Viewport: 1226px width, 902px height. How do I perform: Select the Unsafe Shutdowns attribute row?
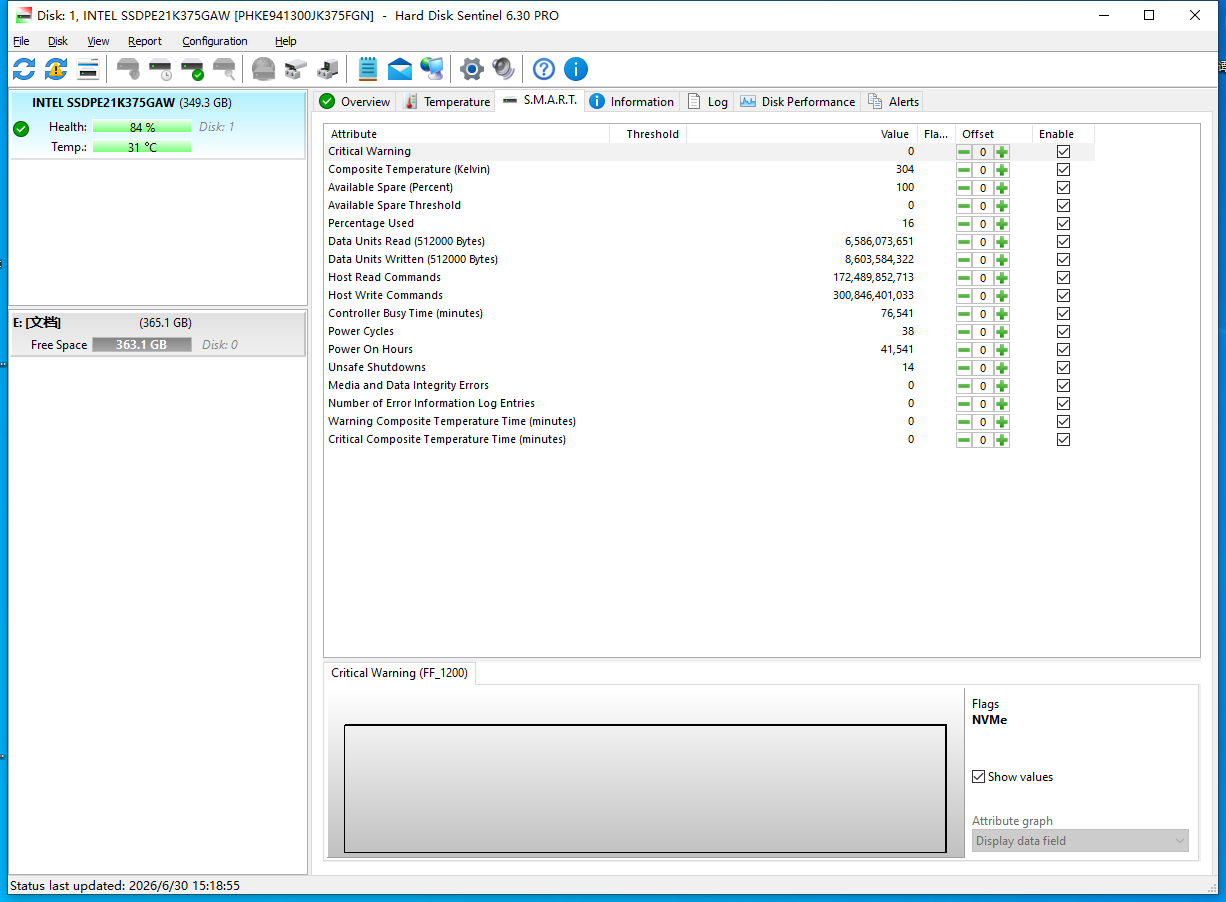pyautogui.click(x=710, y=368)
